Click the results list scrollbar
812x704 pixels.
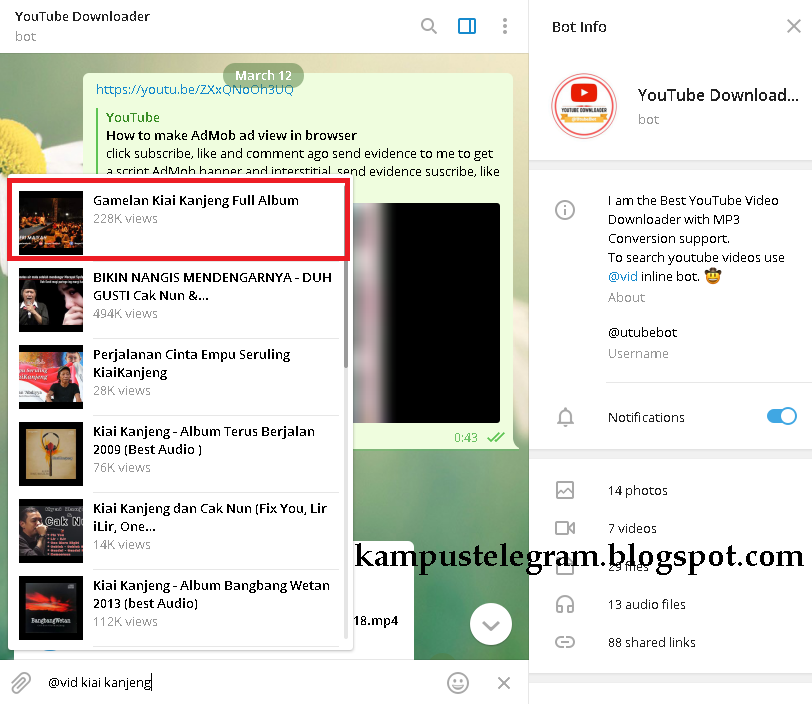[x=345, y=313]
